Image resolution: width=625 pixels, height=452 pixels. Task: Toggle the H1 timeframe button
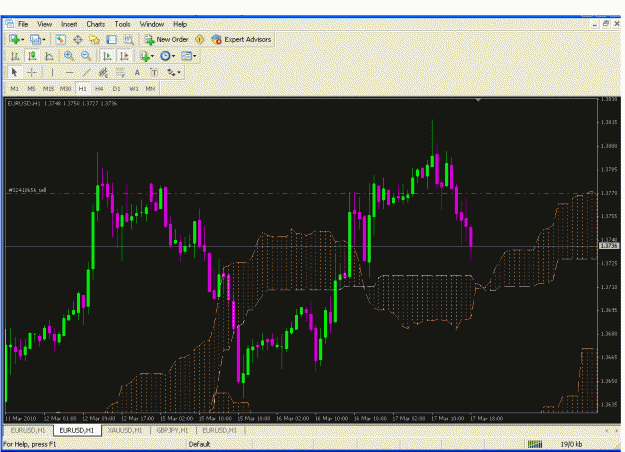point(83,89)
